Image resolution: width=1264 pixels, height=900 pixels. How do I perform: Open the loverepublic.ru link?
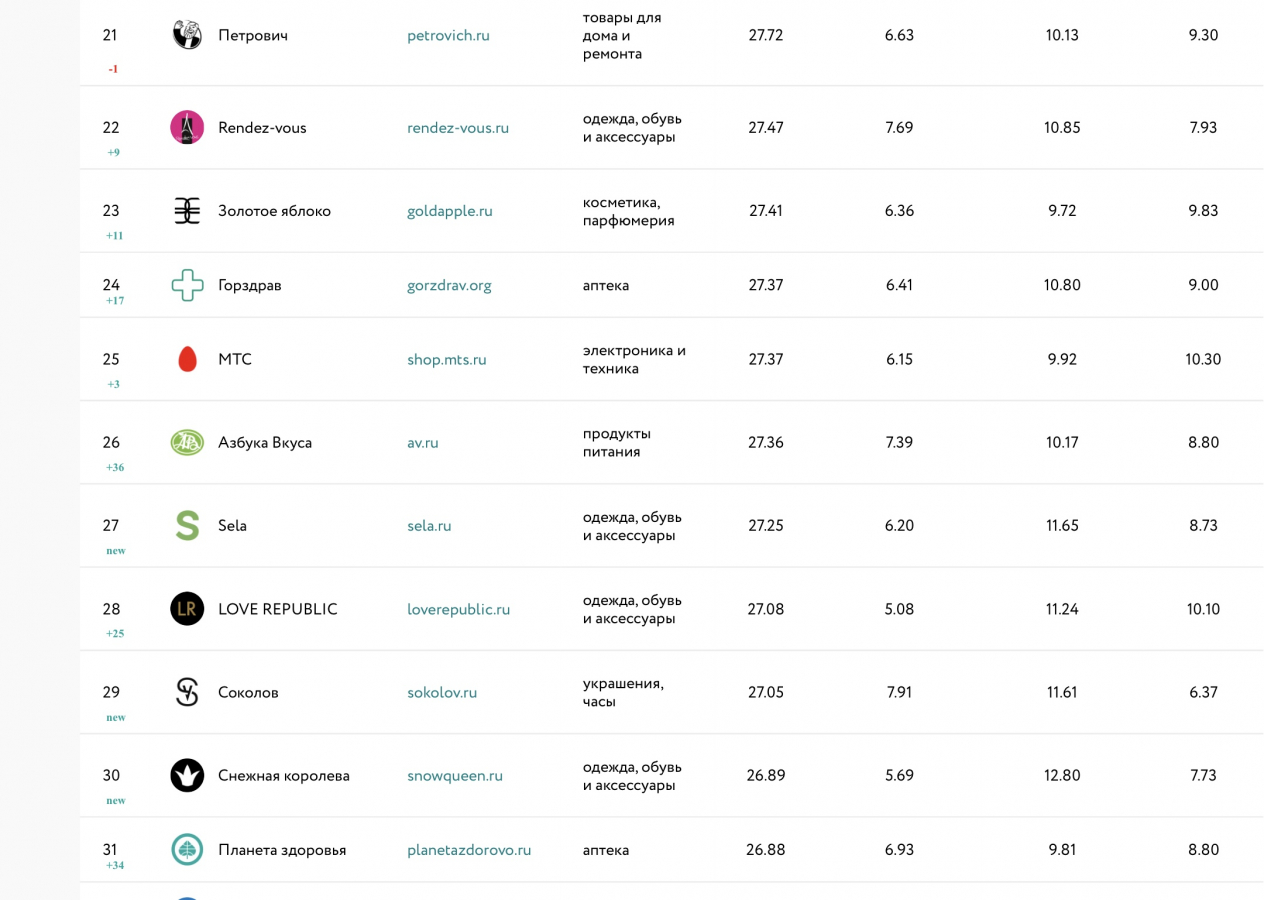458,609
